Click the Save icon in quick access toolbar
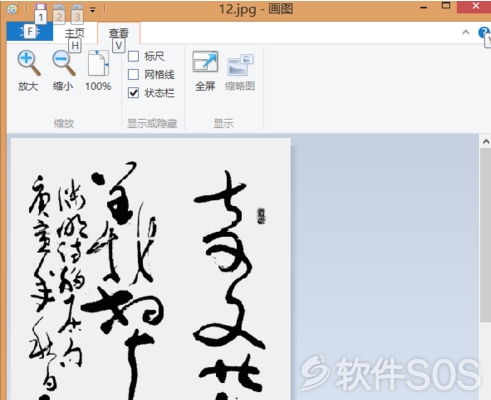This screenshot has width=491, height=400. (x=40, y=7)
